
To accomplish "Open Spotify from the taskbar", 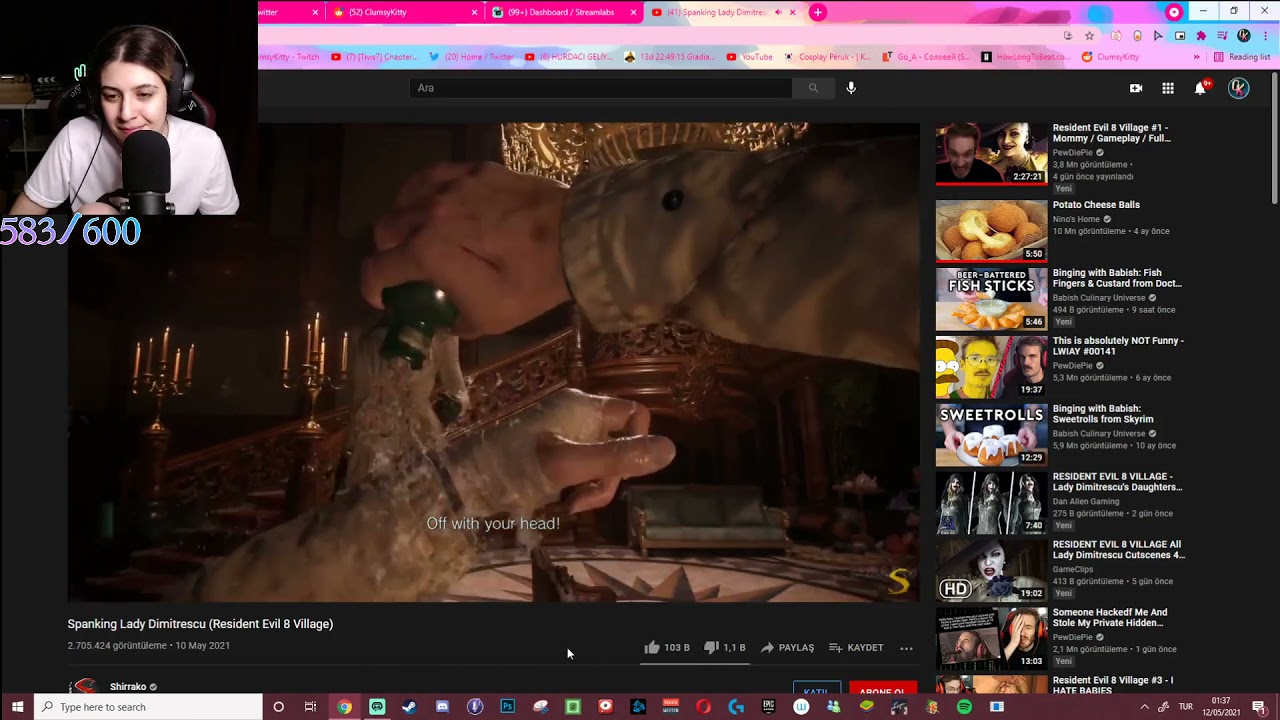I will pyautogui.click(x=964, y=707).
